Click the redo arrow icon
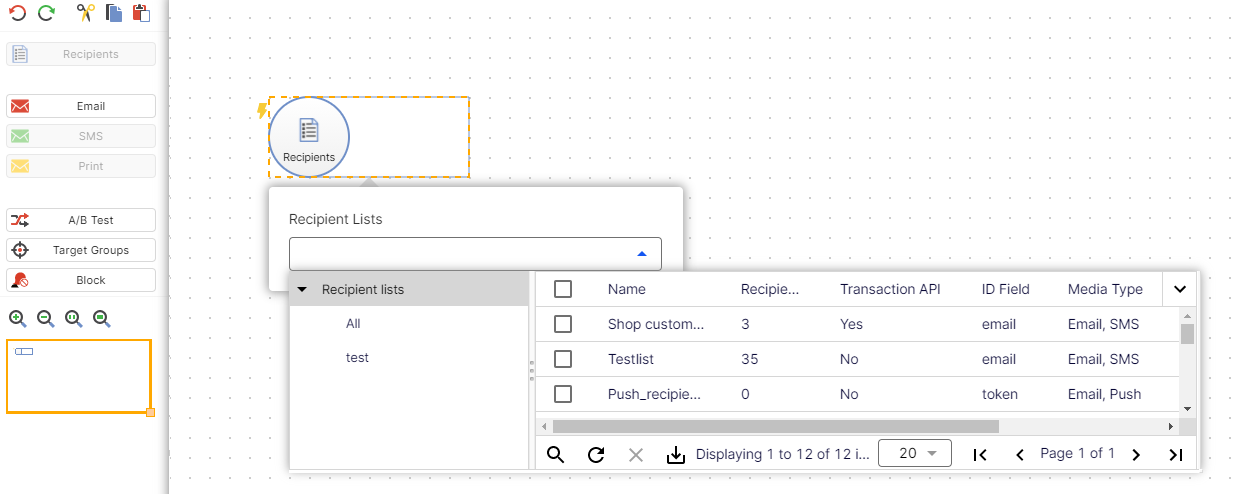Image resolution: width=1242 pixels, height=494 pixels. pos(46,13)
